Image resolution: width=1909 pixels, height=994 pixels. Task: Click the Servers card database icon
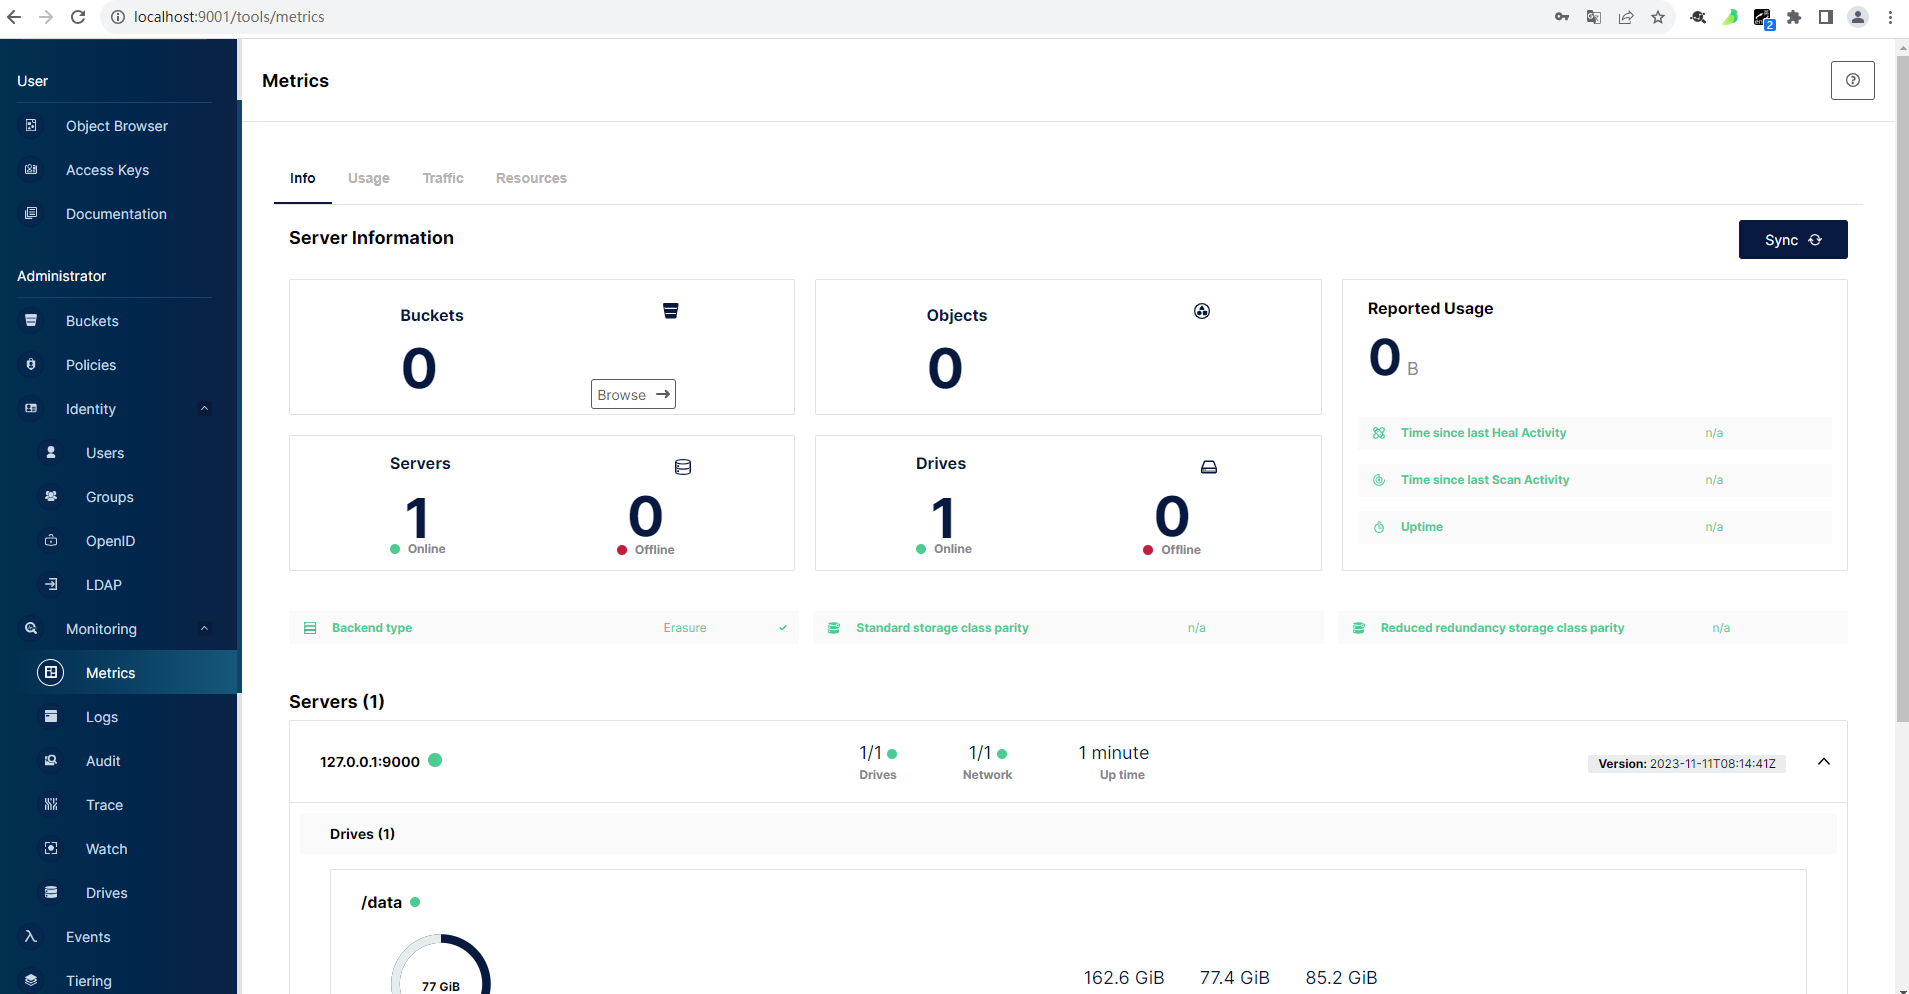tap(683, 467)
